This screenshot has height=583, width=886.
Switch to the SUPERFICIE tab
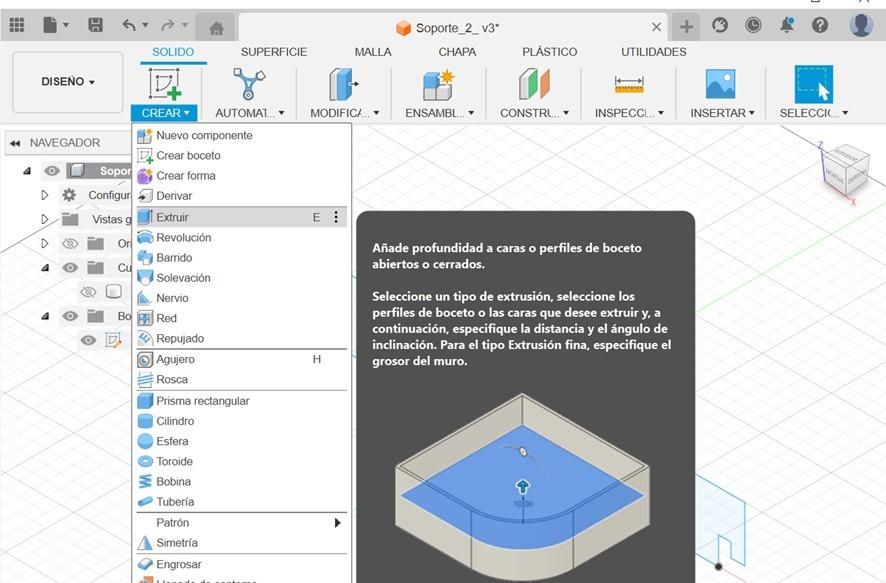click(273, 52)
